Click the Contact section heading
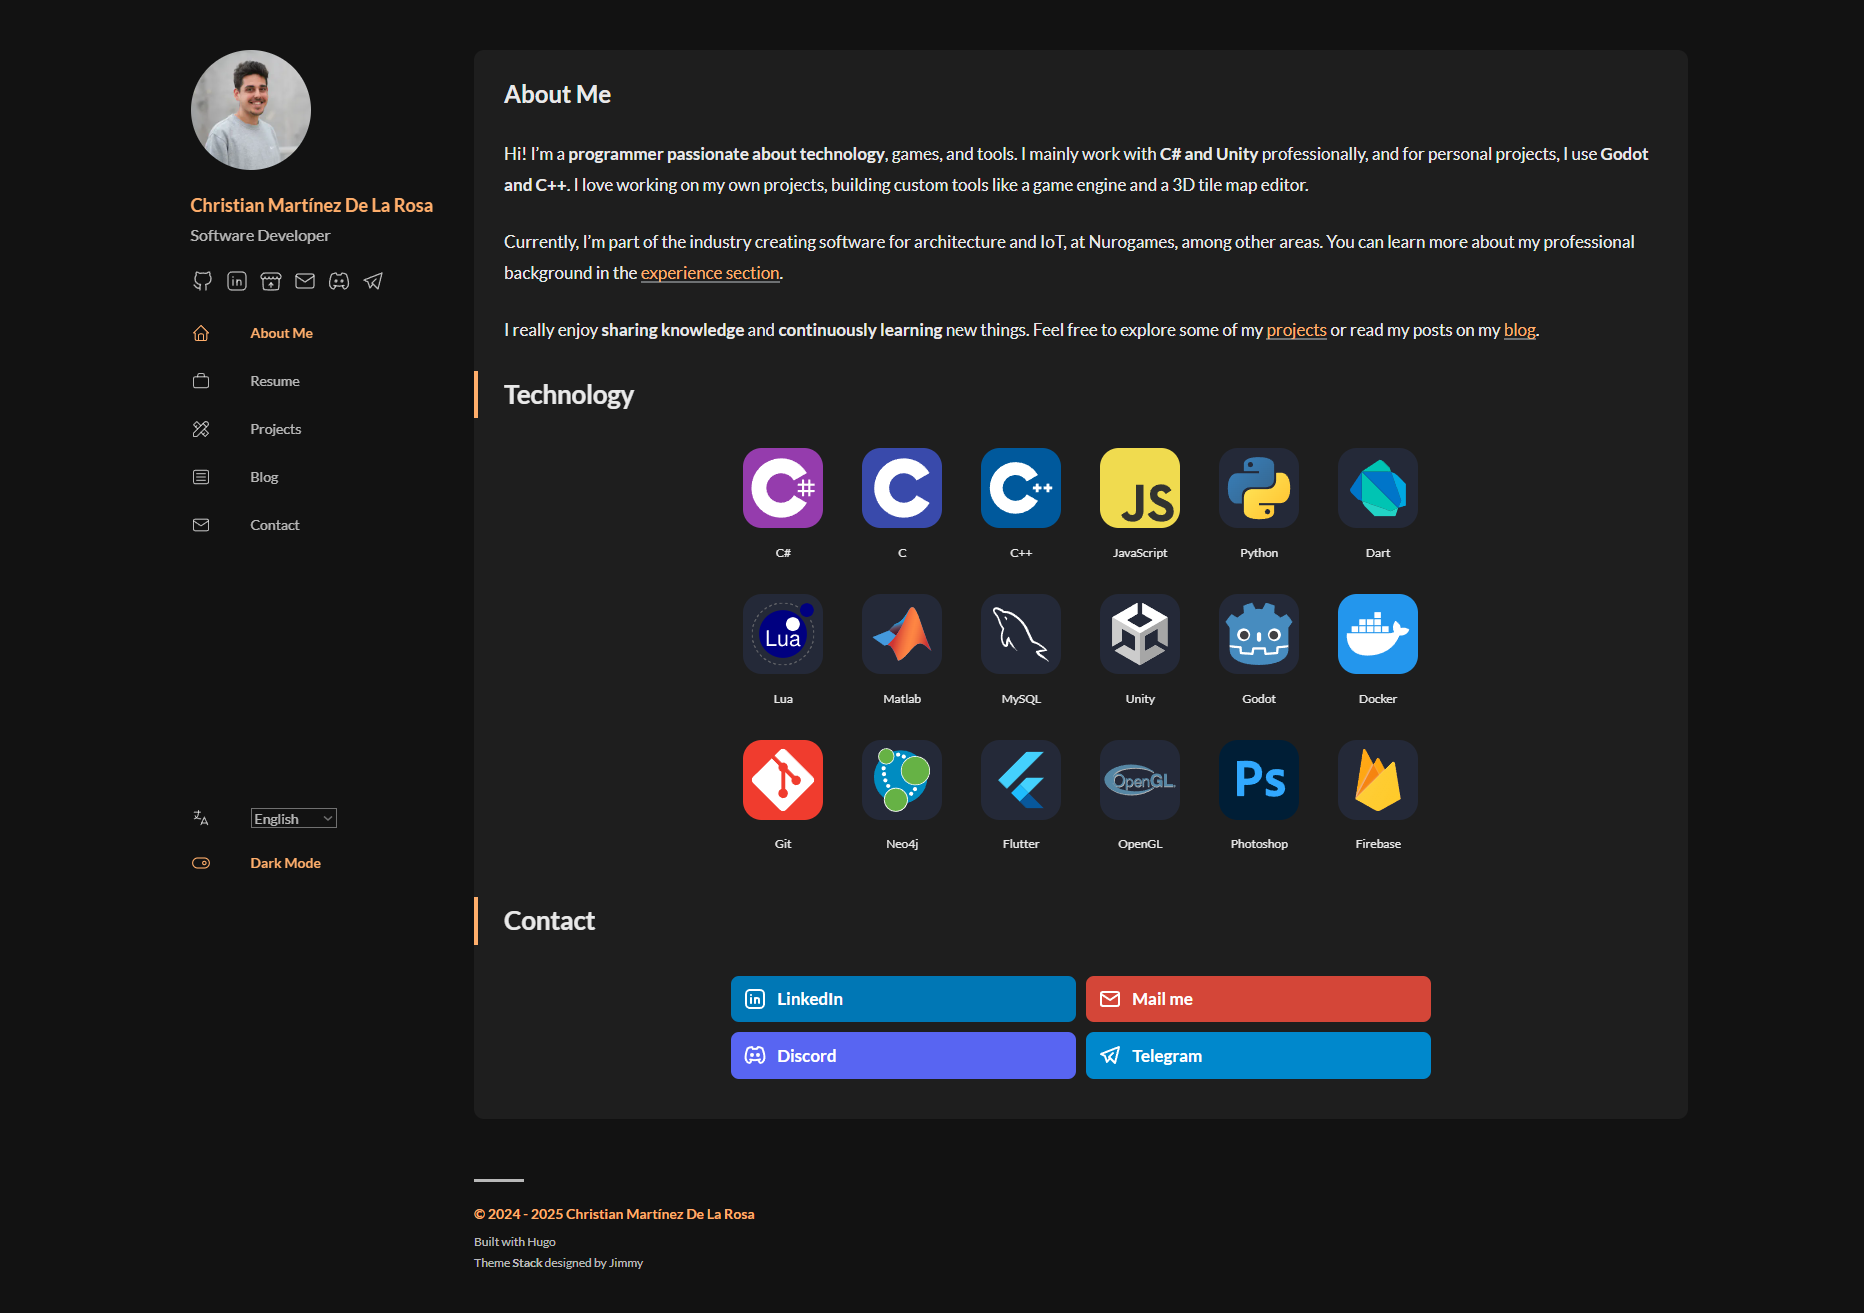 (549, 921)
